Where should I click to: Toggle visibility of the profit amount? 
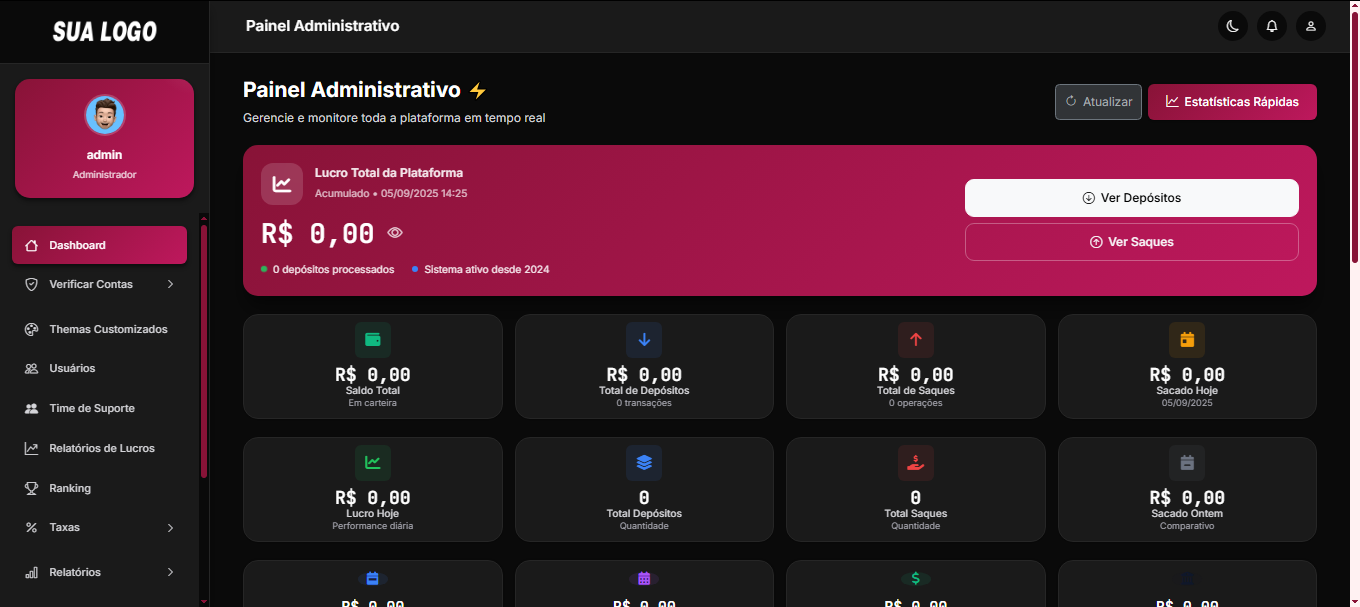pos(394,232)
